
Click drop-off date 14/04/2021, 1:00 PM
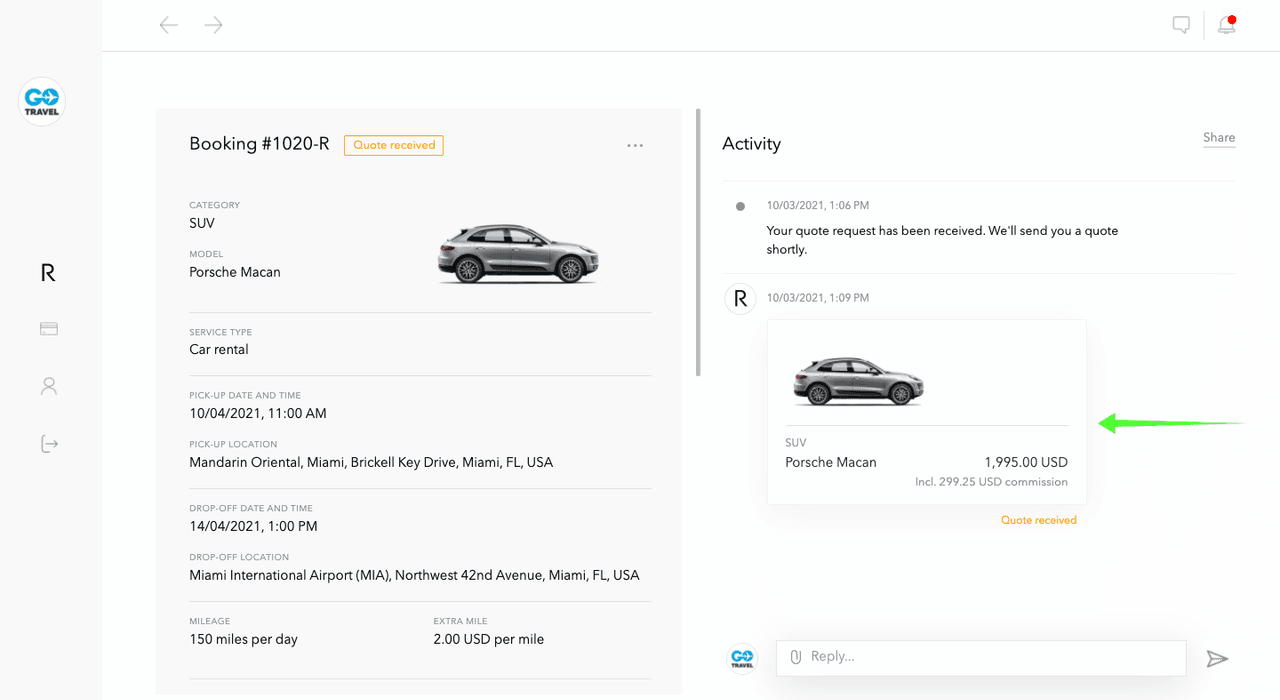click(x=253, y=526)
